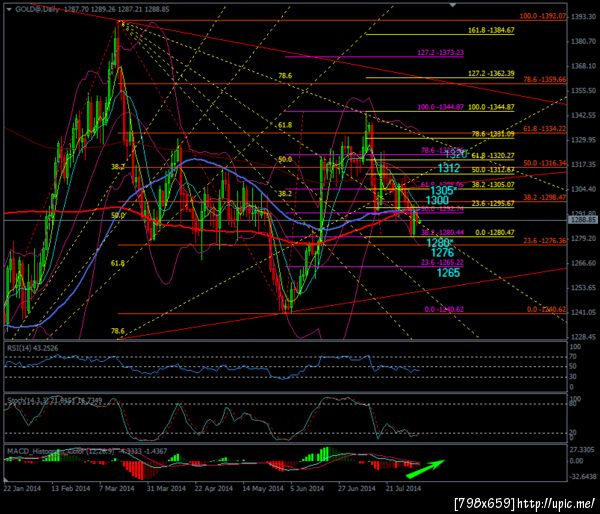Select the orange '23.6 -1276.36' level label
The width and height of the screenshot is (600, 514).
coord(545,240)
